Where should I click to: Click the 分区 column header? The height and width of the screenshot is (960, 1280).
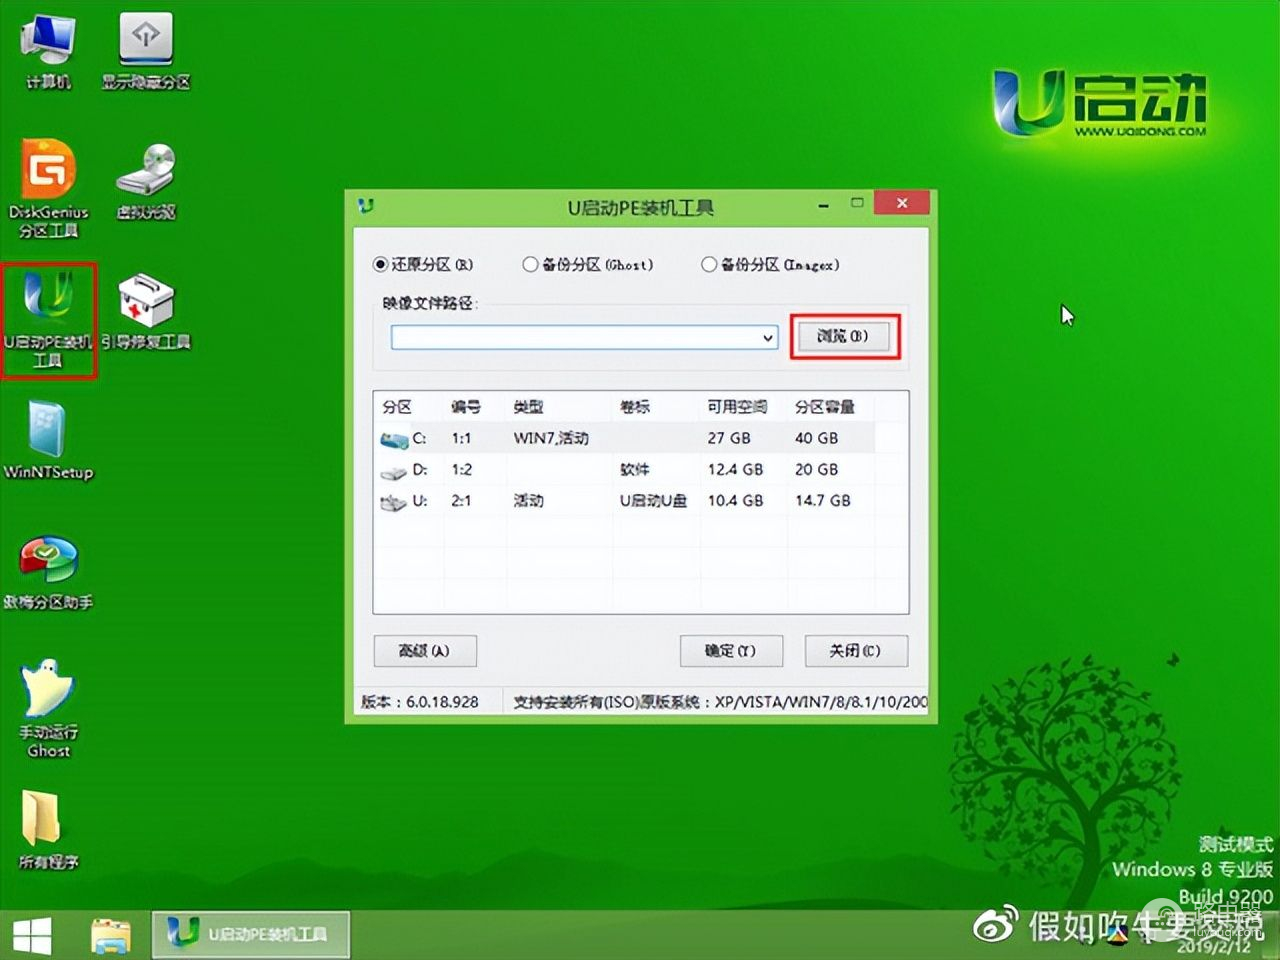tap(397, 407)
